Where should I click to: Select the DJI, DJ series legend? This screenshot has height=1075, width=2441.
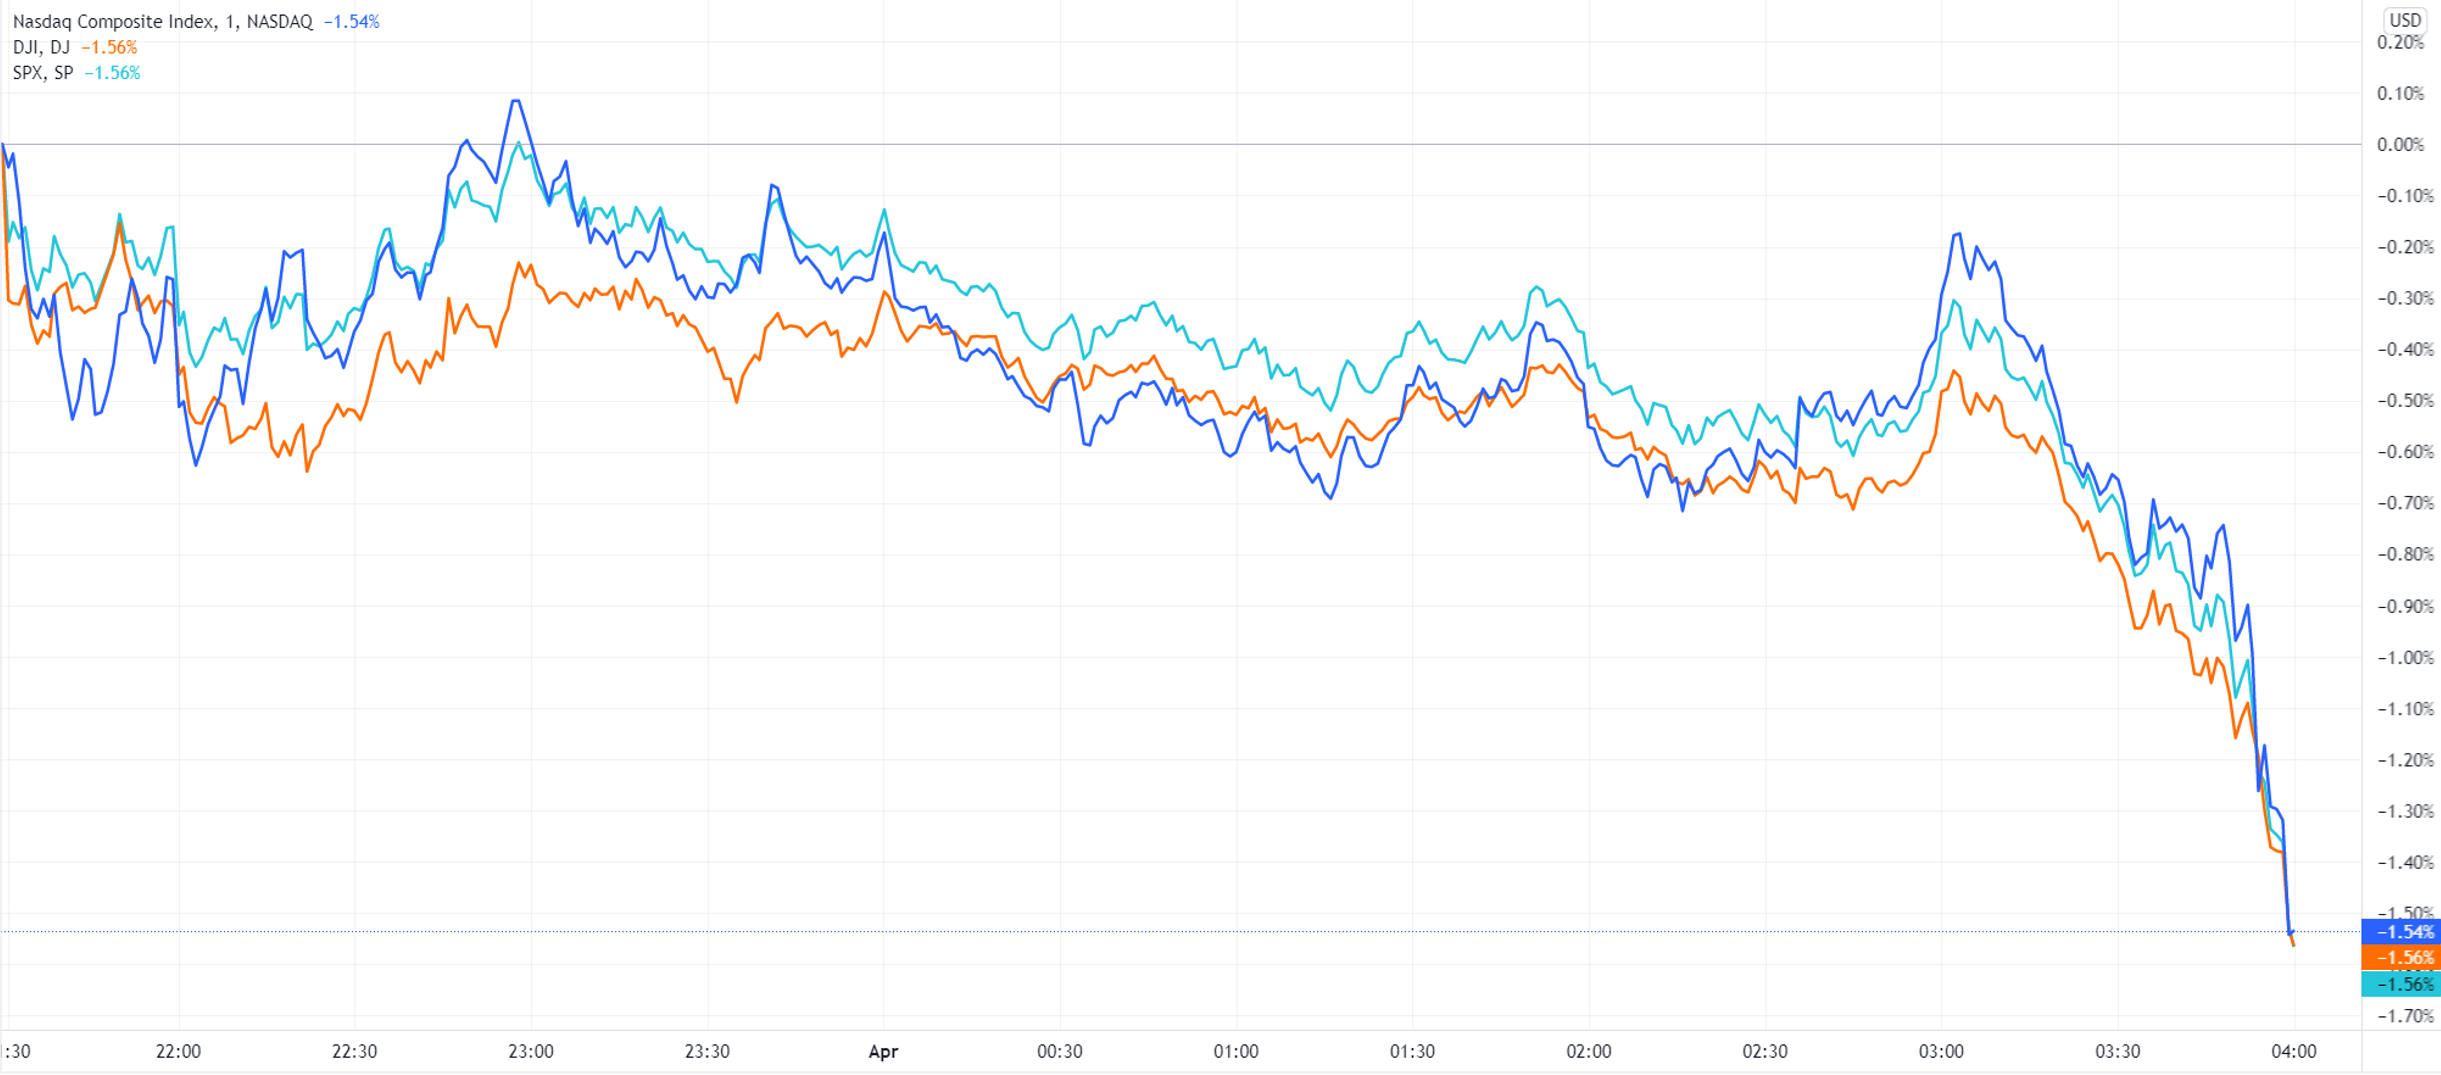pyautogui.click(x=41, y=47)
